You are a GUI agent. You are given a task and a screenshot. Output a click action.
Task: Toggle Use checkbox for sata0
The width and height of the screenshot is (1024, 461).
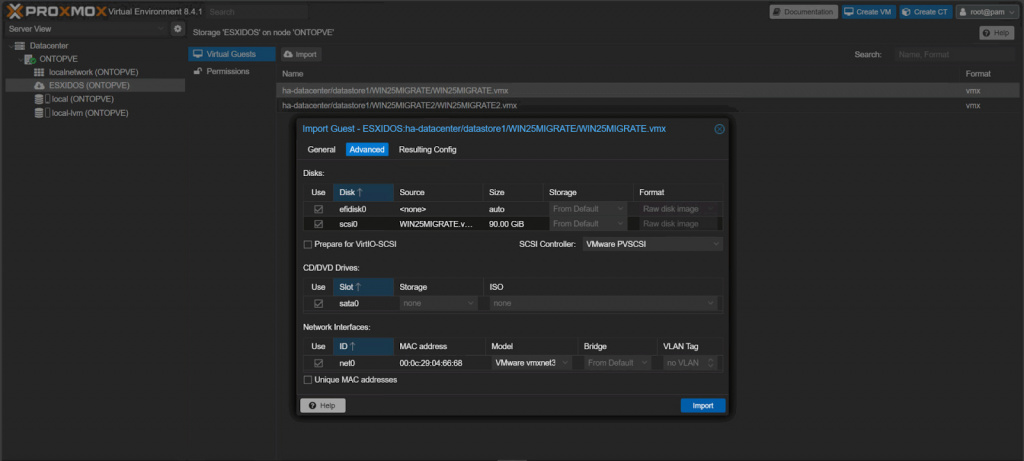coord(319,304)
